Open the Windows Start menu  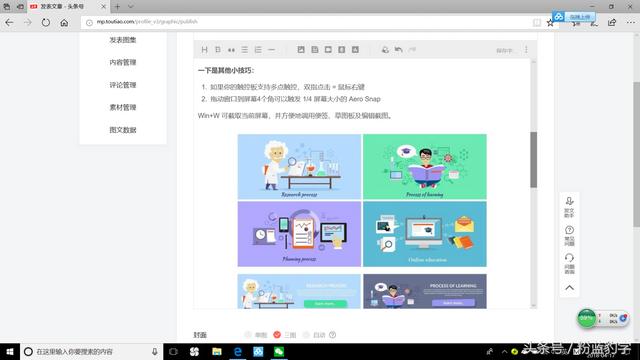coord(10,351)
